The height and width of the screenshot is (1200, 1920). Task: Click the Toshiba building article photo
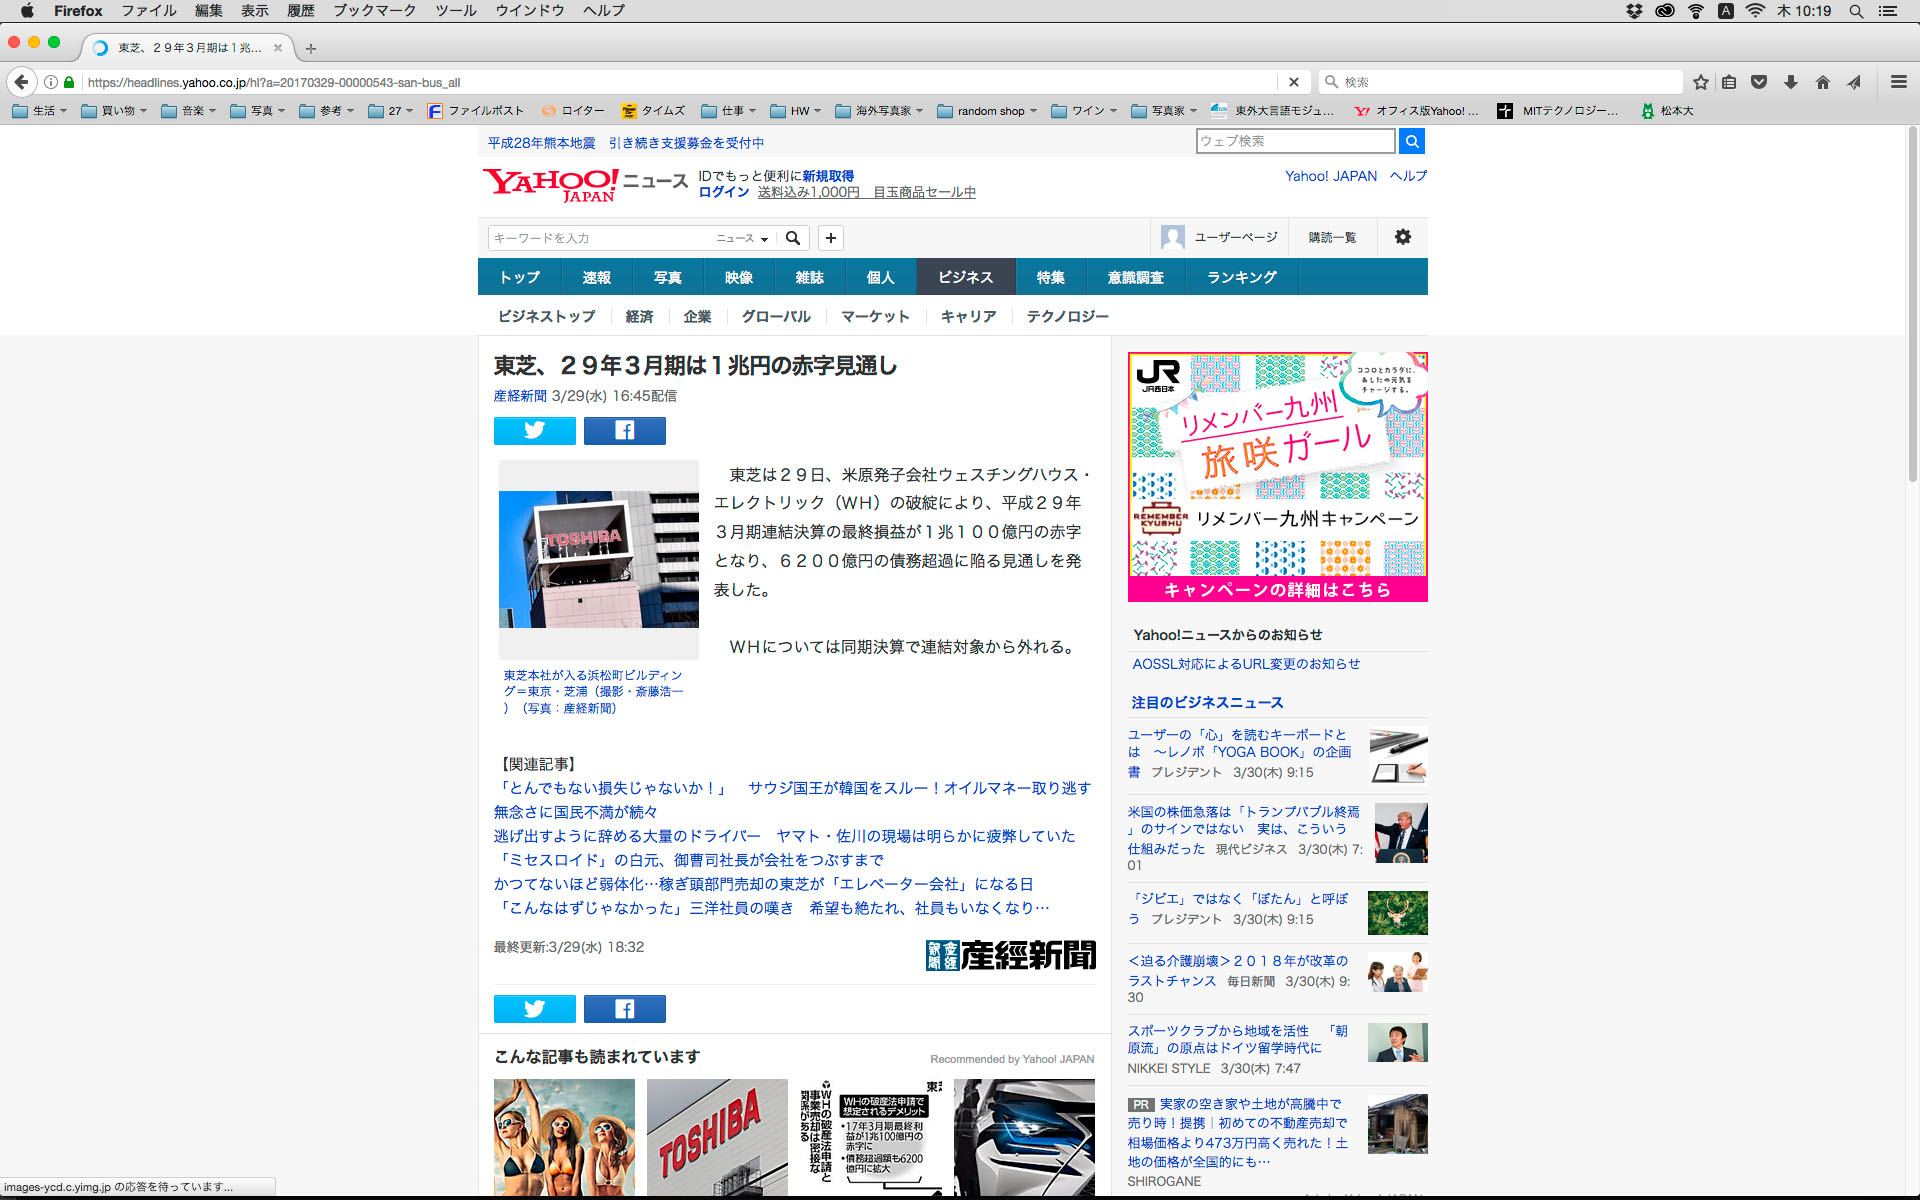[x=598, y=558]
